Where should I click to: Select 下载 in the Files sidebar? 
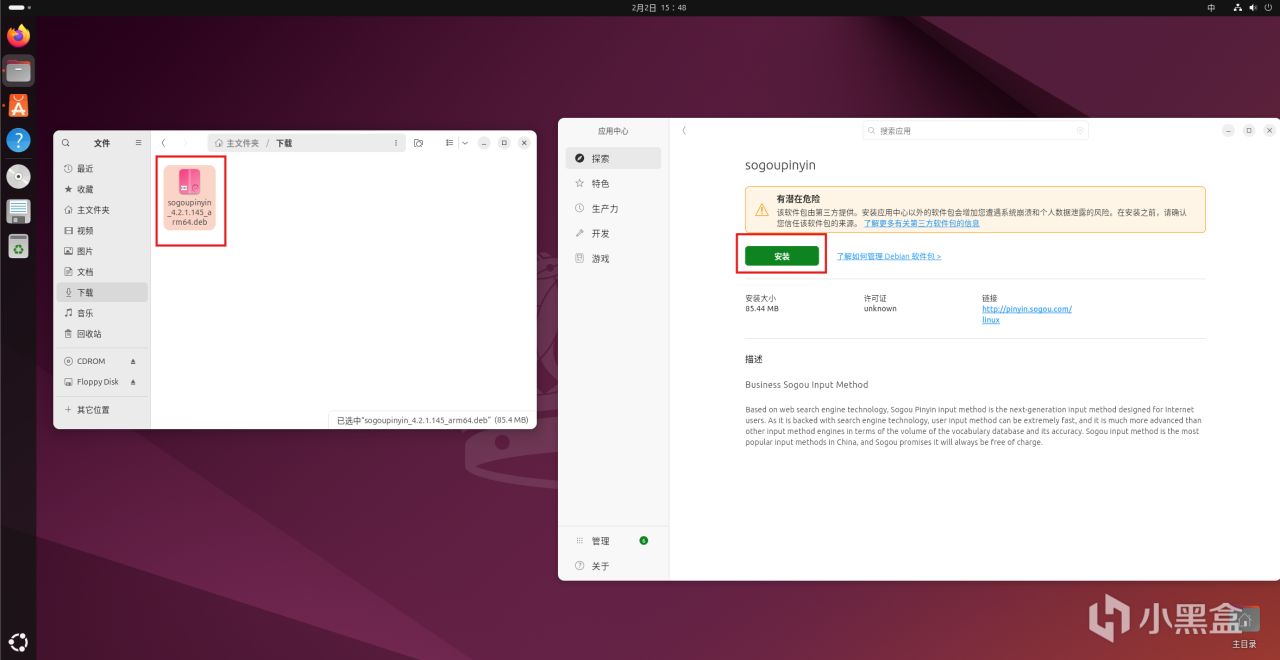(102, 292)
